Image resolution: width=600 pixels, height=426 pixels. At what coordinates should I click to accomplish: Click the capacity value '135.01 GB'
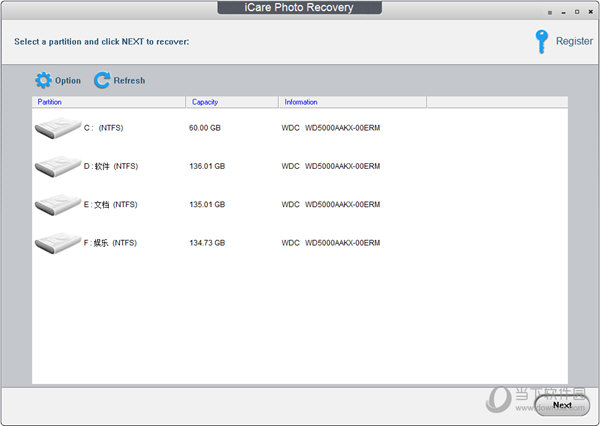tap(207, 204)
